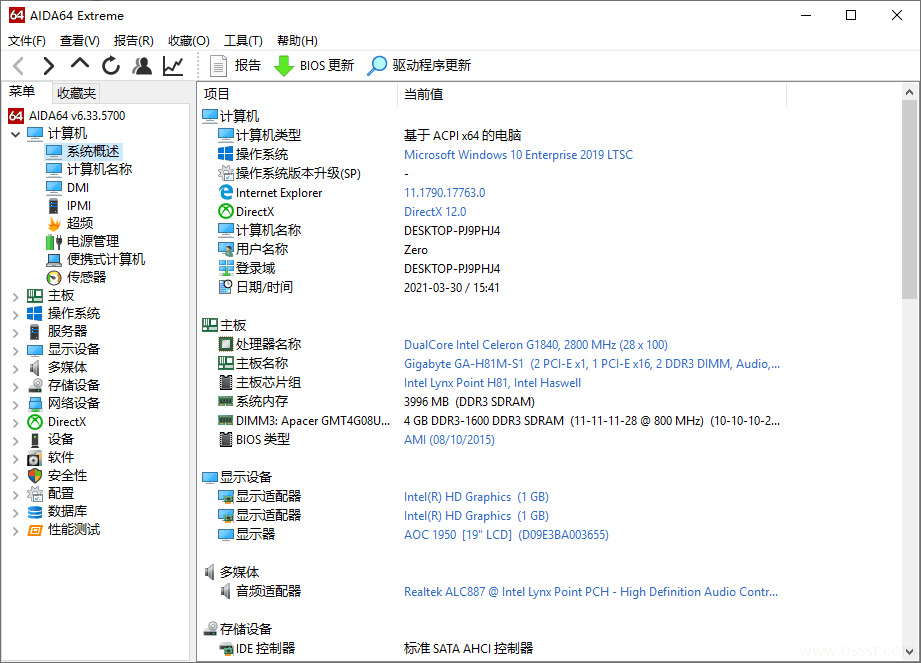The image size is (921, 663).
Task: Switch to the 菜单 tab
Action: tap(22, 92)
